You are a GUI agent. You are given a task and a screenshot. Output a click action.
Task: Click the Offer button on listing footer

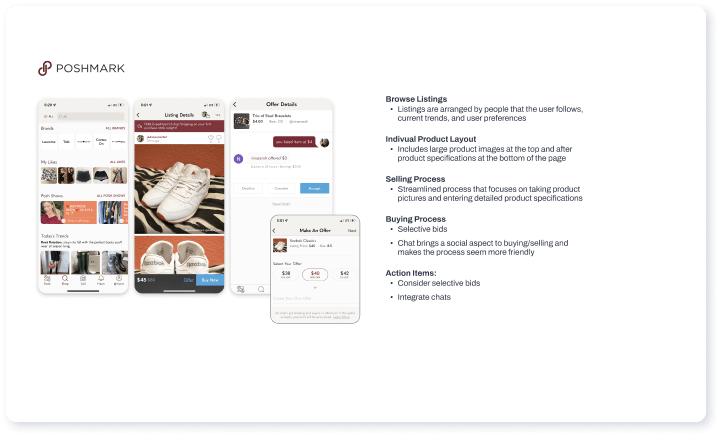[x=188, y=280]
